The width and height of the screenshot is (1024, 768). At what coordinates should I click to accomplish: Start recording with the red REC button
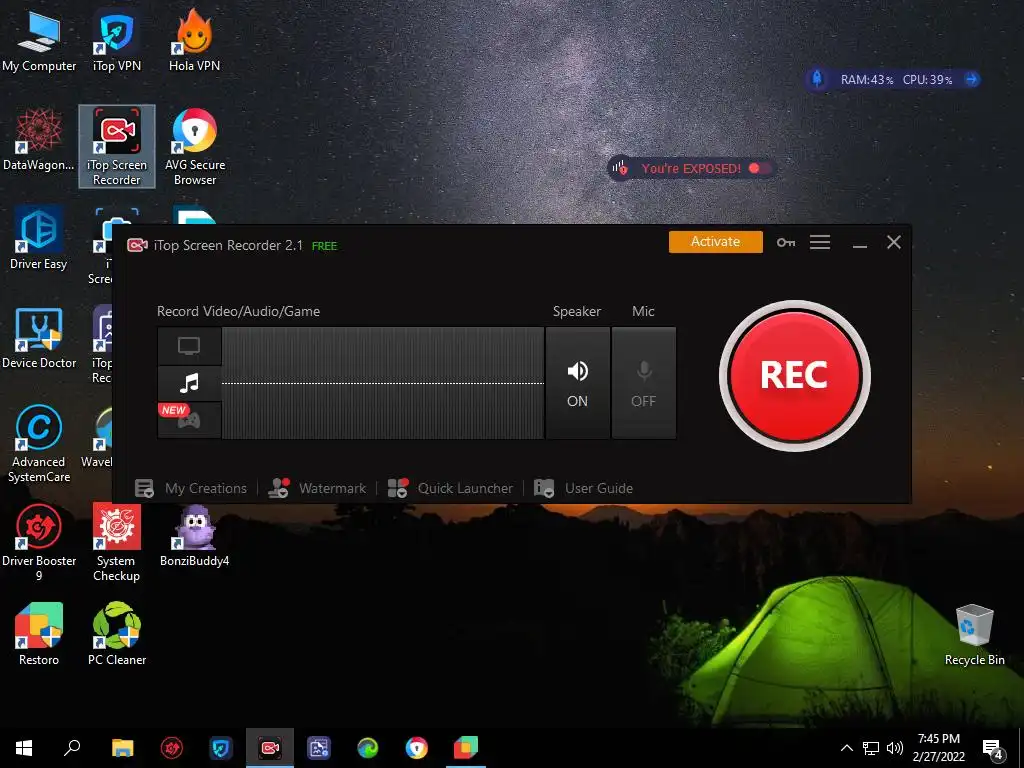tap(794, 376)
